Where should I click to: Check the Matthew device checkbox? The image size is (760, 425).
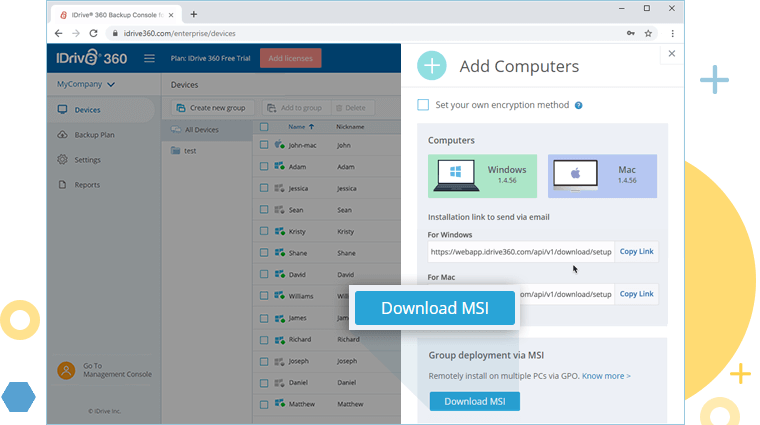click(x=264, y=404)
